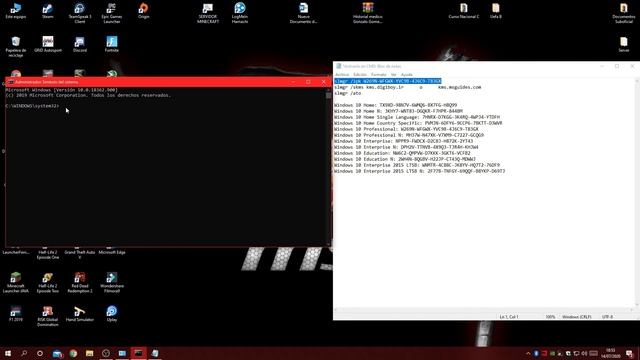Show hidden system tray icons
The height and width of the screenshot is (360, 640).
[528, 353]
